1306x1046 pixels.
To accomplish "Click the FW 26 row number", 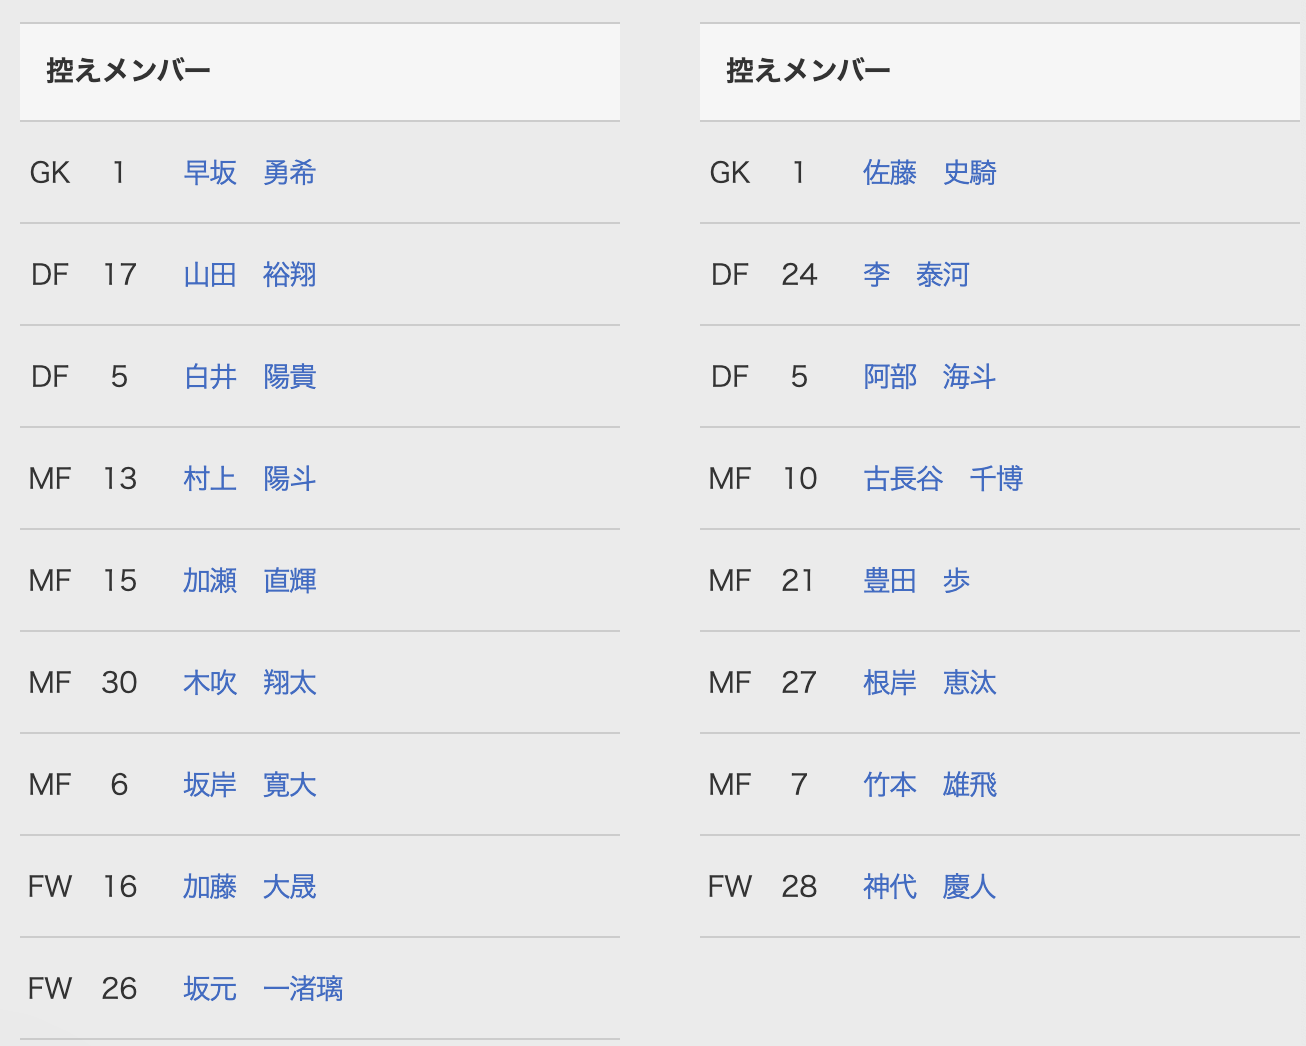I will (119, 989).
